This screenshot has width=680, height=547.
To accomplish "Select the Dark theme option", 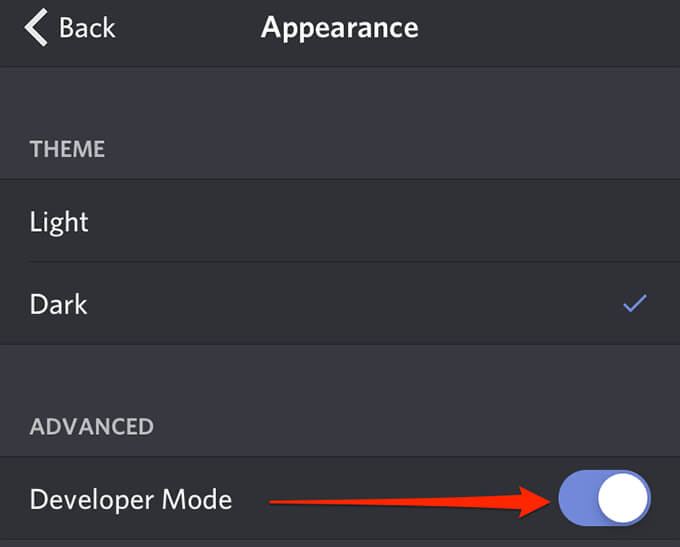I will click(59, 304).
